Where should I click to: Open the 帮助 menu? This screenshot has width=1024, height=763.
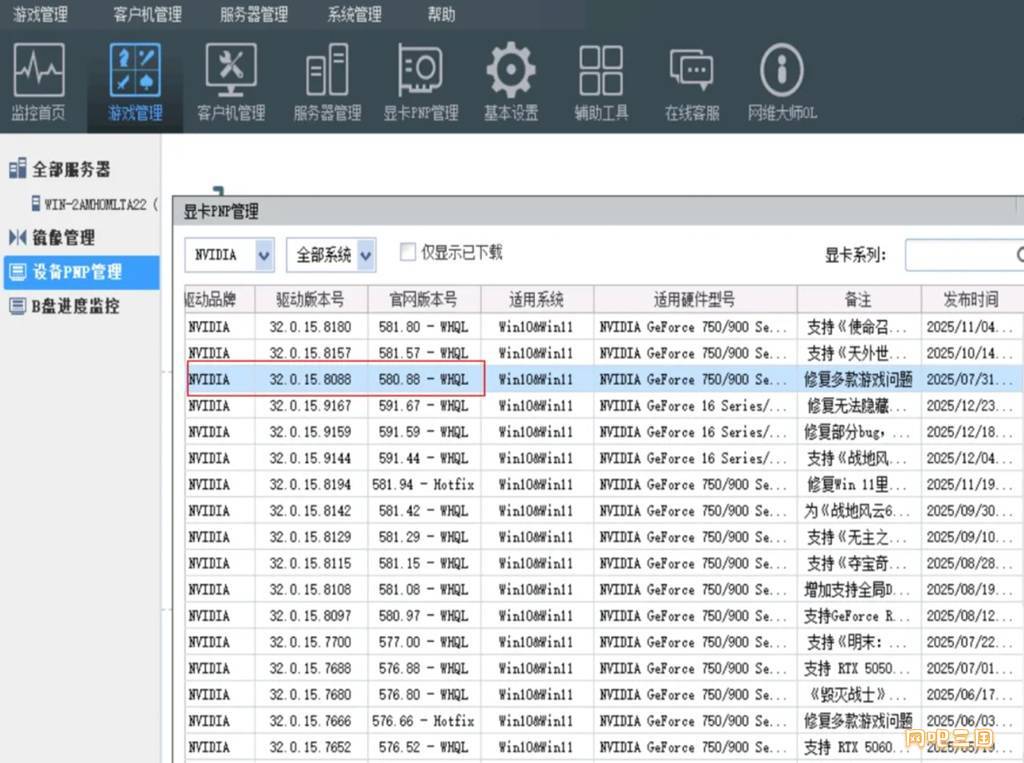click(441, 15)
